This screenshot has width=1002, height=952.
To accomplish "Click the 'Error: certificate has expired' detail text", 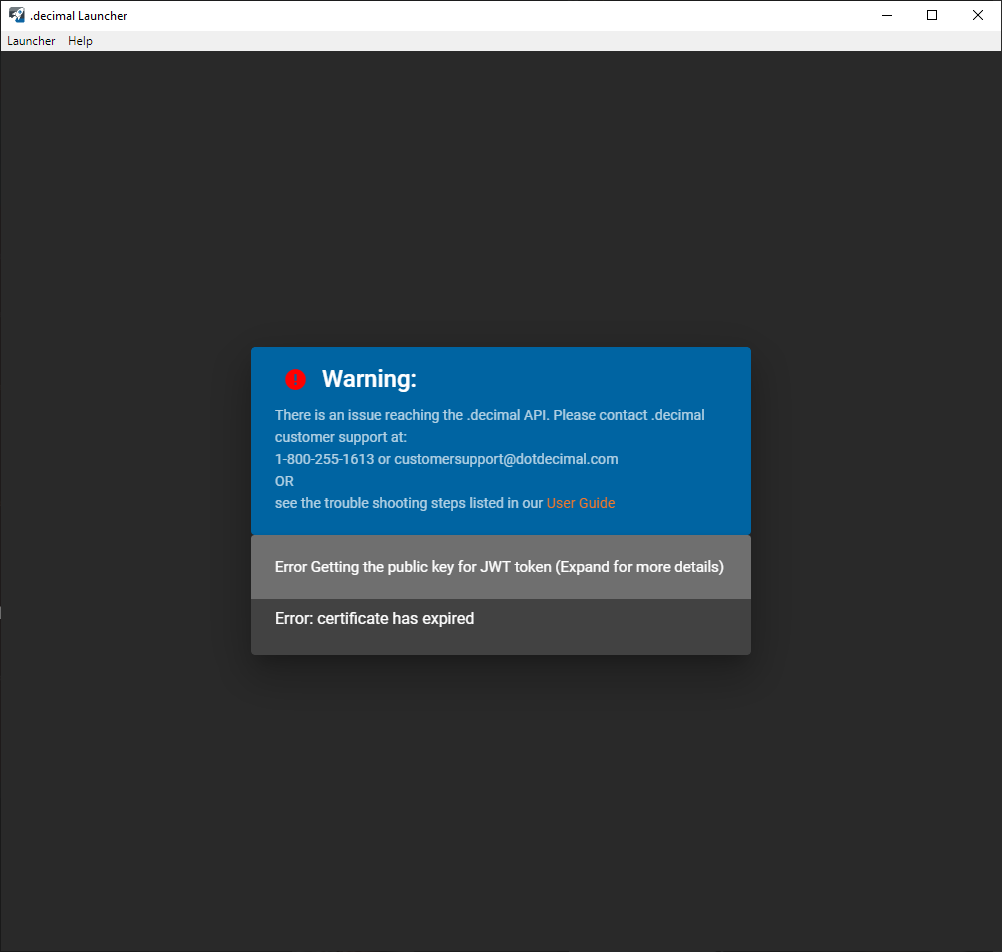I will click(374, 619).
